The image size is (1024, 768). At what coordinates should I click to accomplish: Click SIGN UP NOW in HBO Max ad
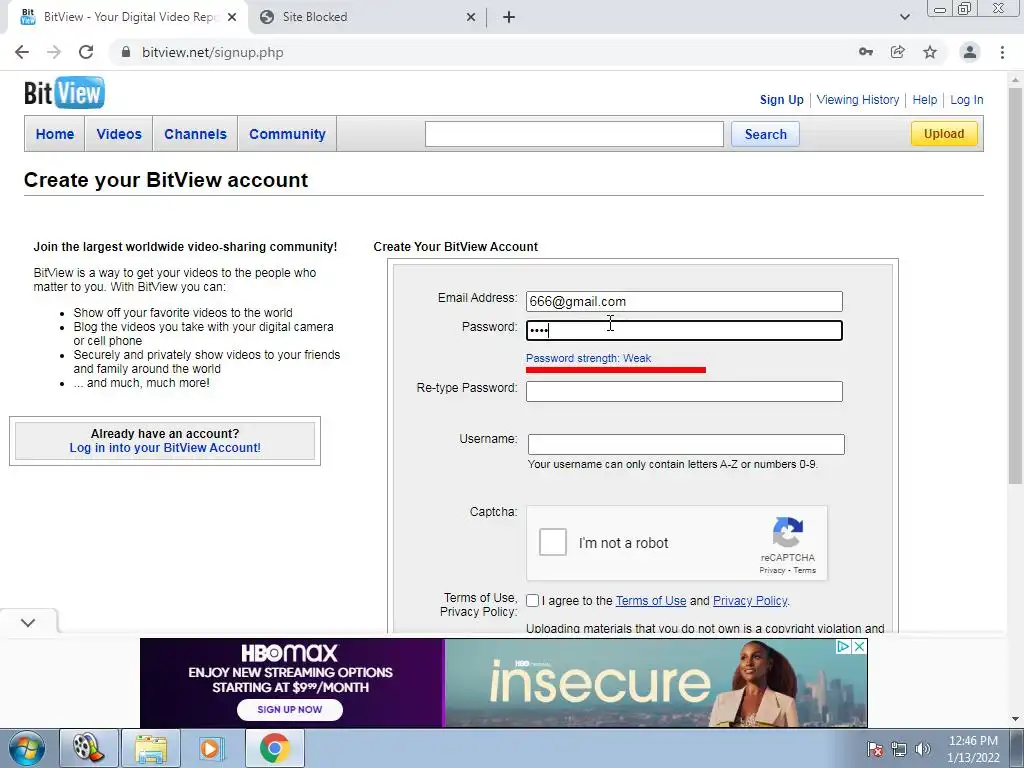[x=290, y=709]
